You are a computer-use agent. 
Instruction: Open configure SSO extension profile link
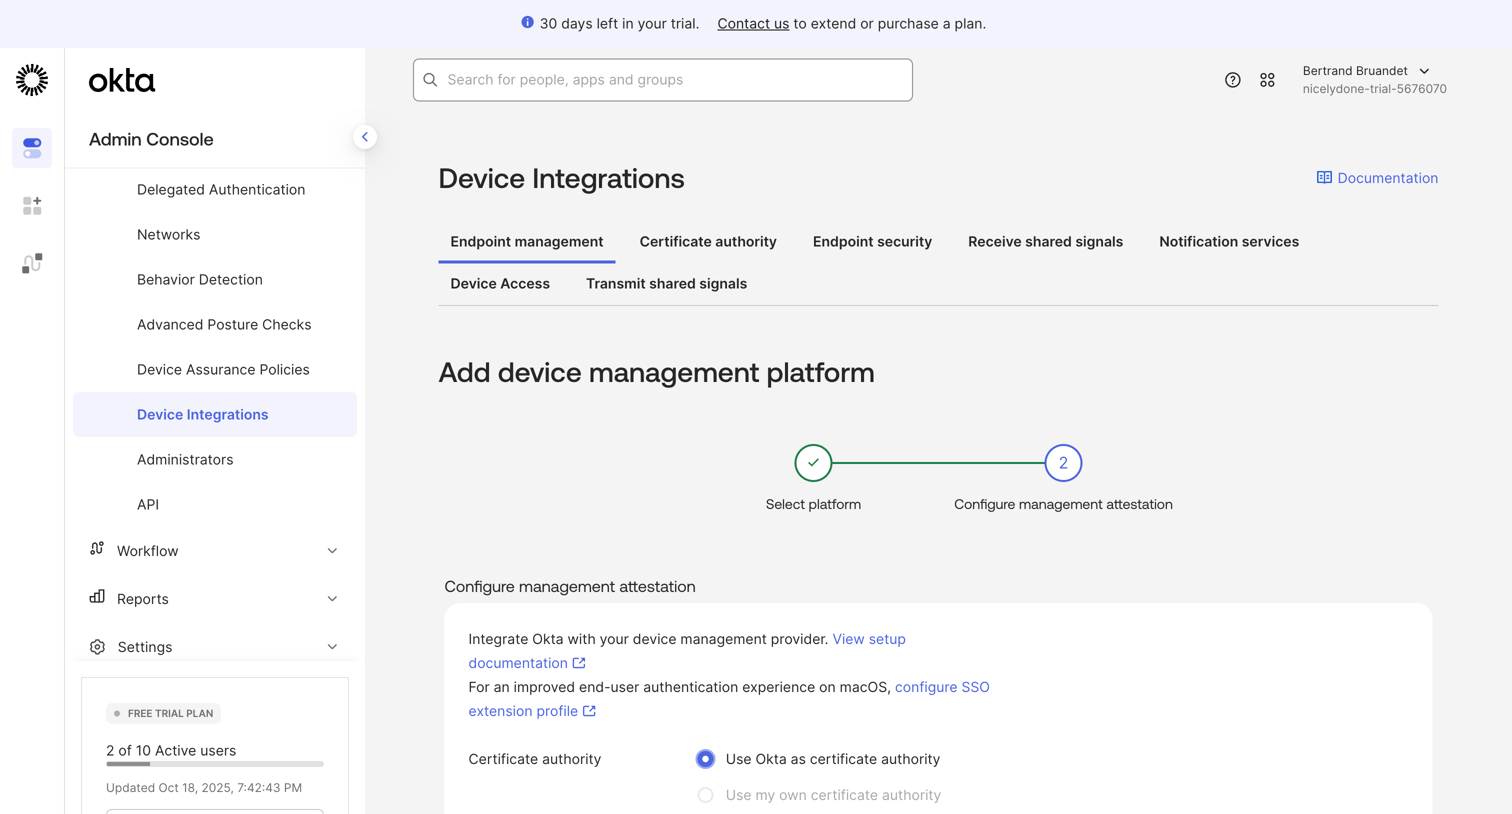point(729,699)
